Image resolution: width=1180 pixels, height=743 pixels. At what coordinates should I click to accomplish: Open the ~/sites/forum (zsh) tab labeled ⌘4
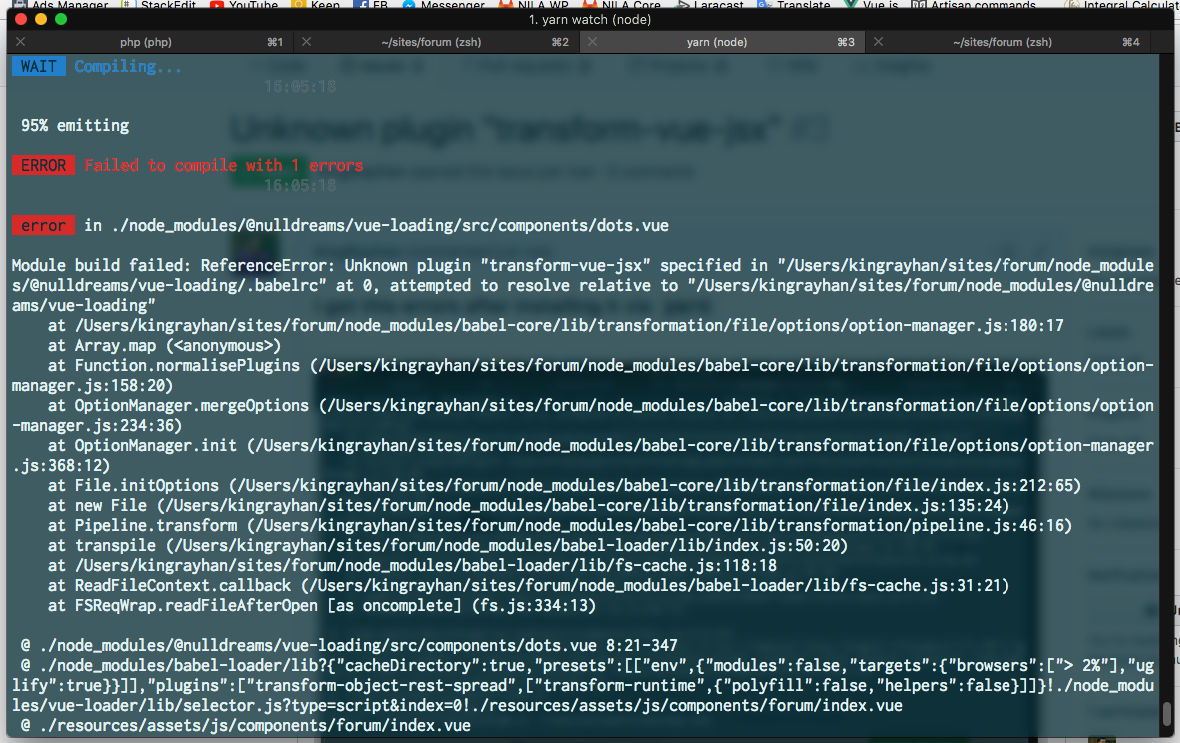1002,42
